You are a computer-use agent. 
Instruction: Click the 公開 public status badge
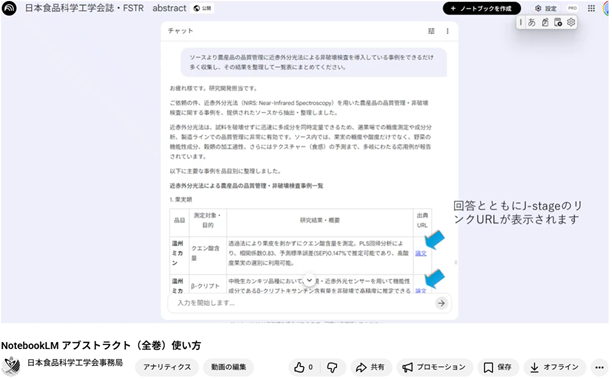point(203,8)
